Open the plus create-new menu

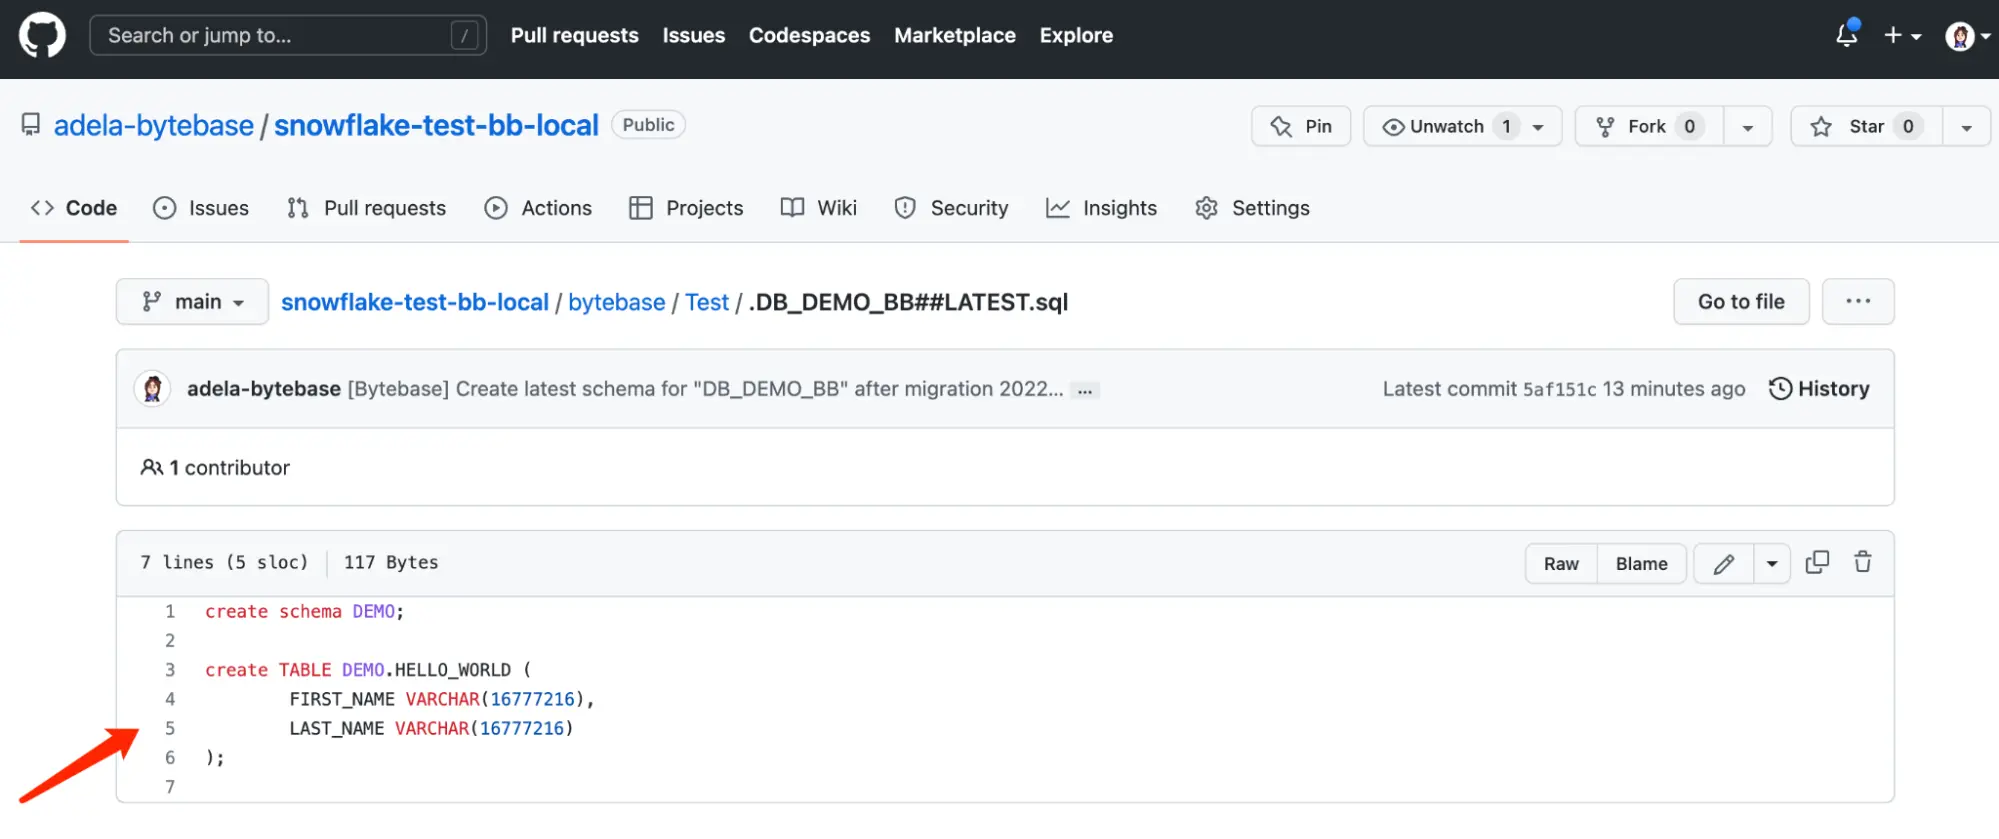coord(1902,35)
